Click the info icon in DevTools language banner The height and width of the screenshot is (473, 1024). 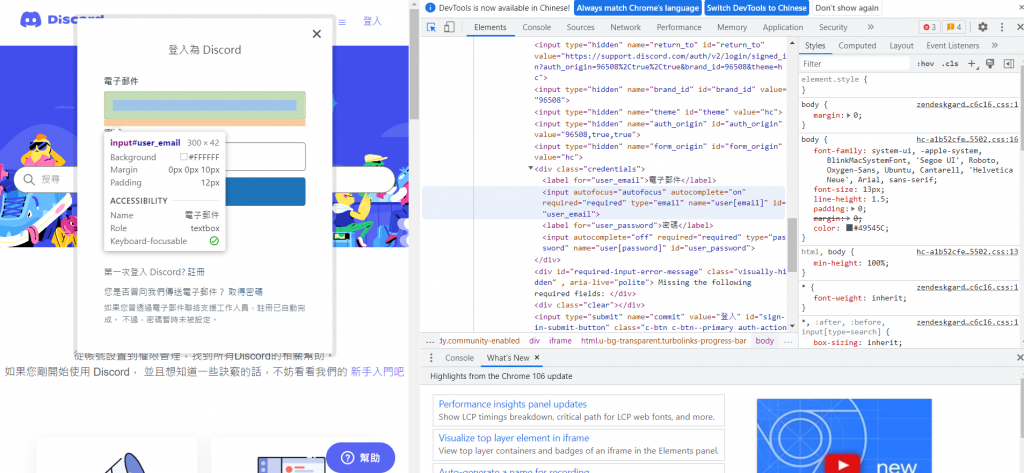point(429,8)
